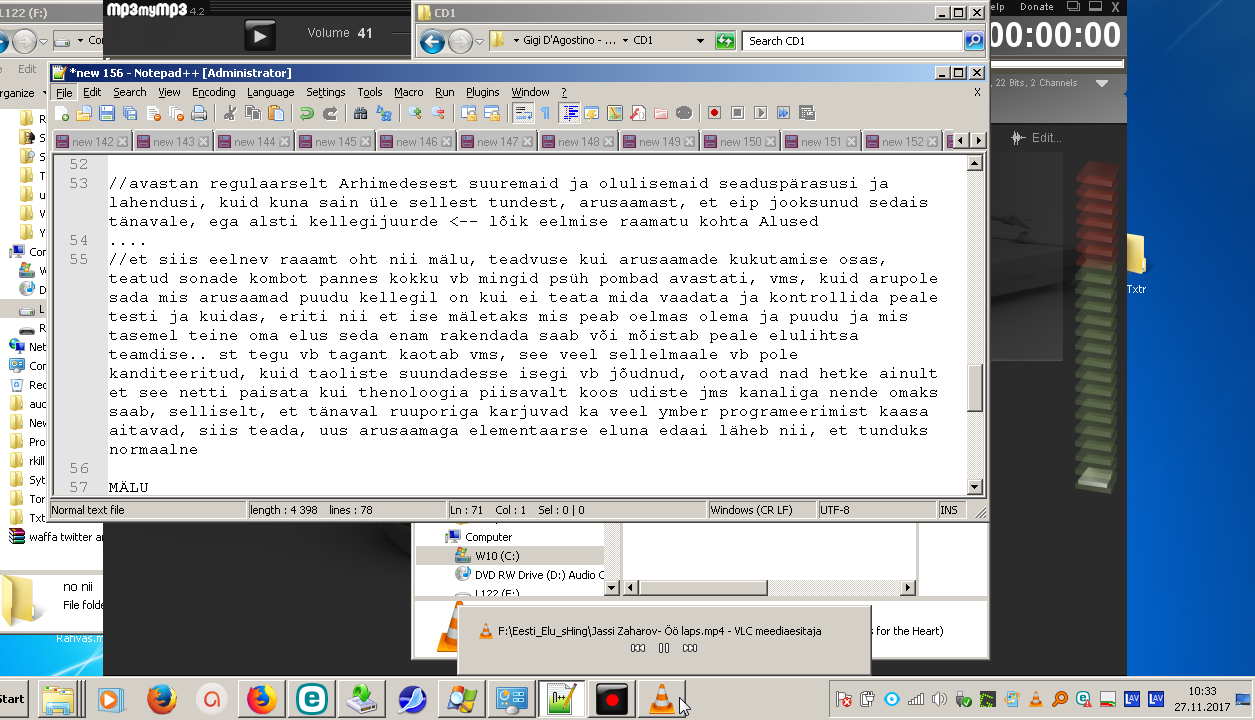Switch to the new 147 tab
This screenshot has width=1255, height=720.
[497, 142]
